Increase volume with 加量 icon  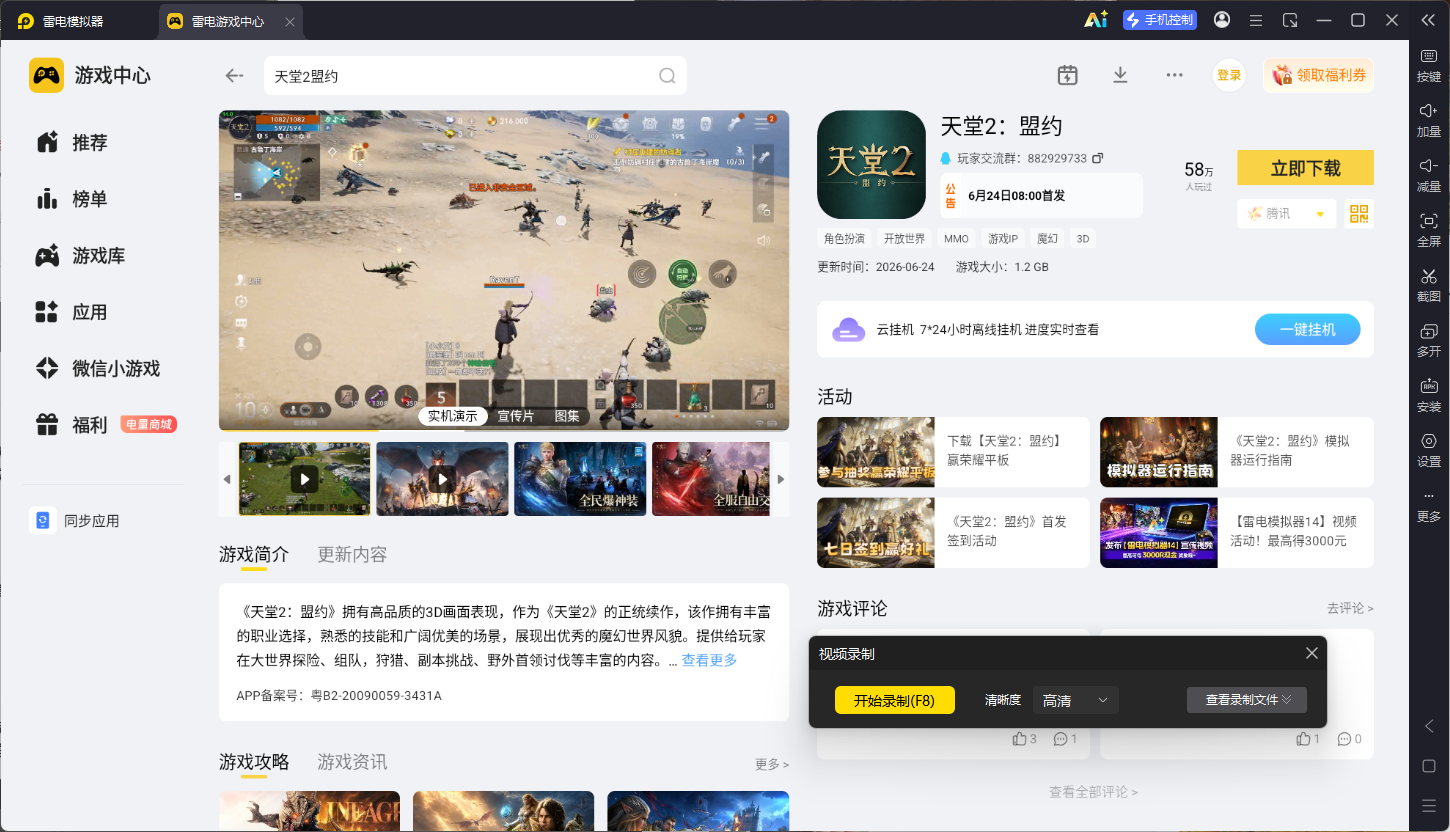(x=1429, y=119)
